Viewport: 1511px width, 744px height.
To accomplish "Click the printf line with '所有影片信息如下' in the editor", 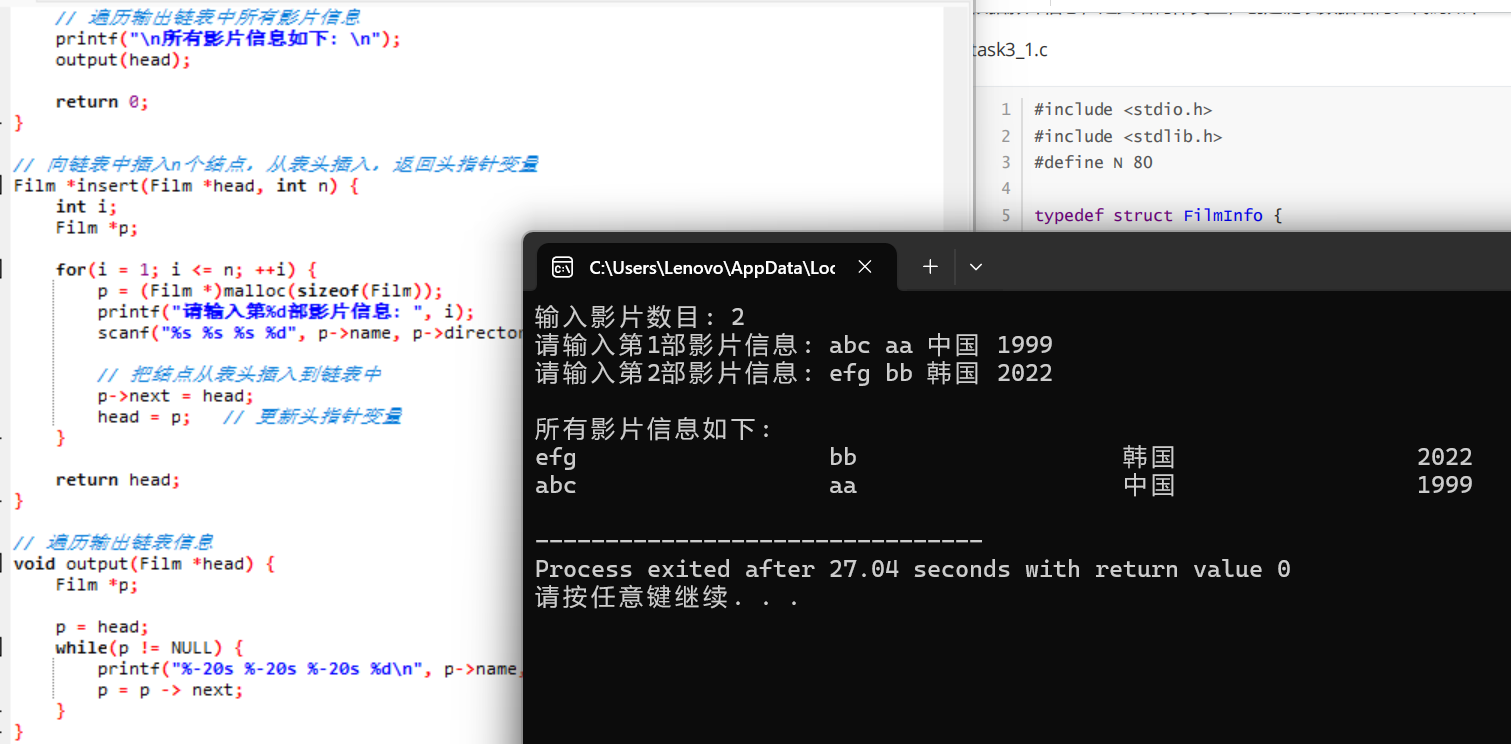I will (228, 39).
